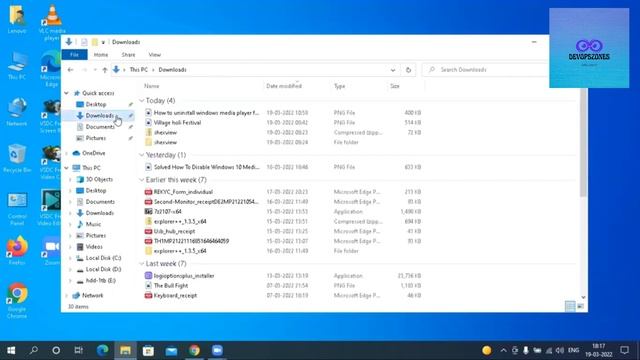Collapse the This PC tree node
Screen dimensions: 640x360
[67, 168]
